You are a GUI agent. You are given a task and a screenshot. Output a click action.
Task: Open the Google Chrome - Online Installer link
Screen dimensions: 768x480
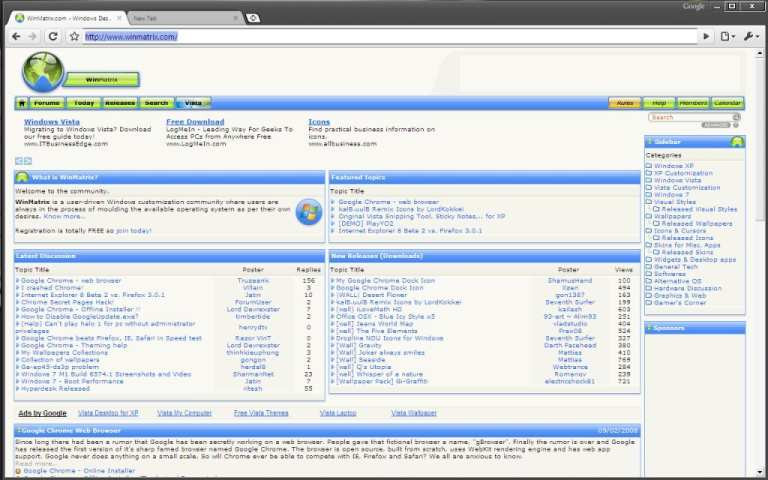click(79, 471)
